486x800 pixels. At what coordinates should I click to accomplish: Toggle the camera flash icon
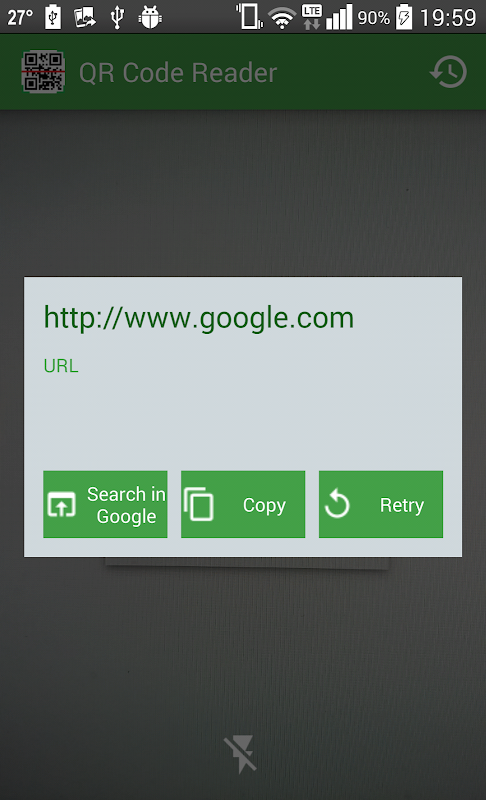[240, 754]
